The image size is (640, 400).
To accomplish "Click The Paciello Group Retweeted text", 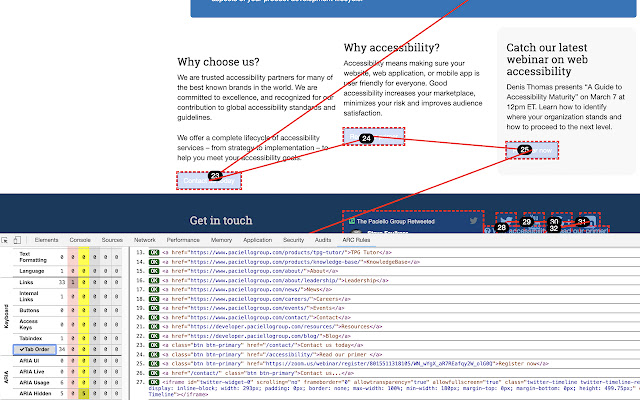I will [396, 221].
